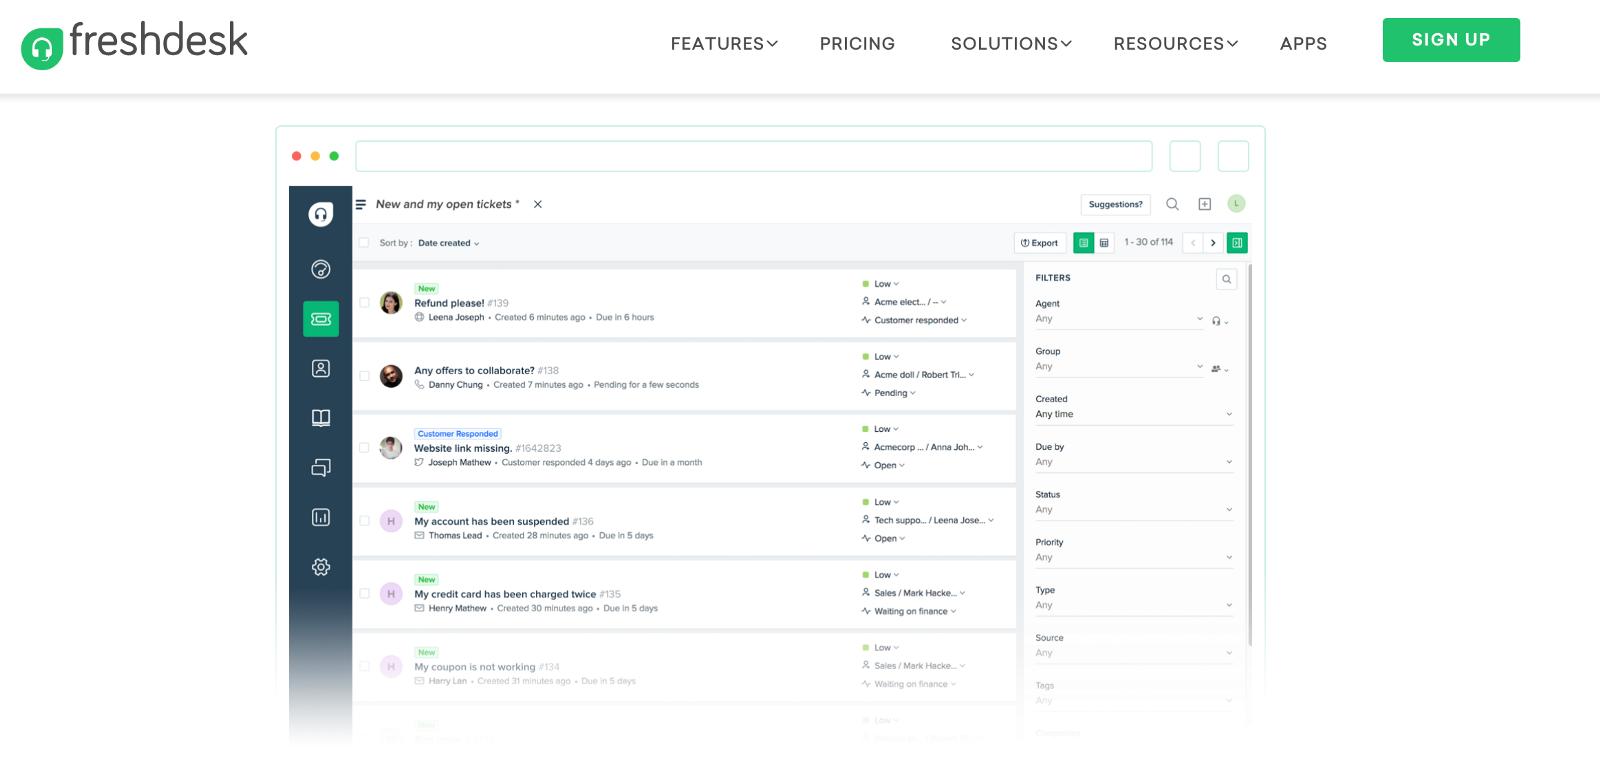Open the SOLUTIONS menu
The width and height of the screenshot is (1600, 774).
[x=1011, y=44]
